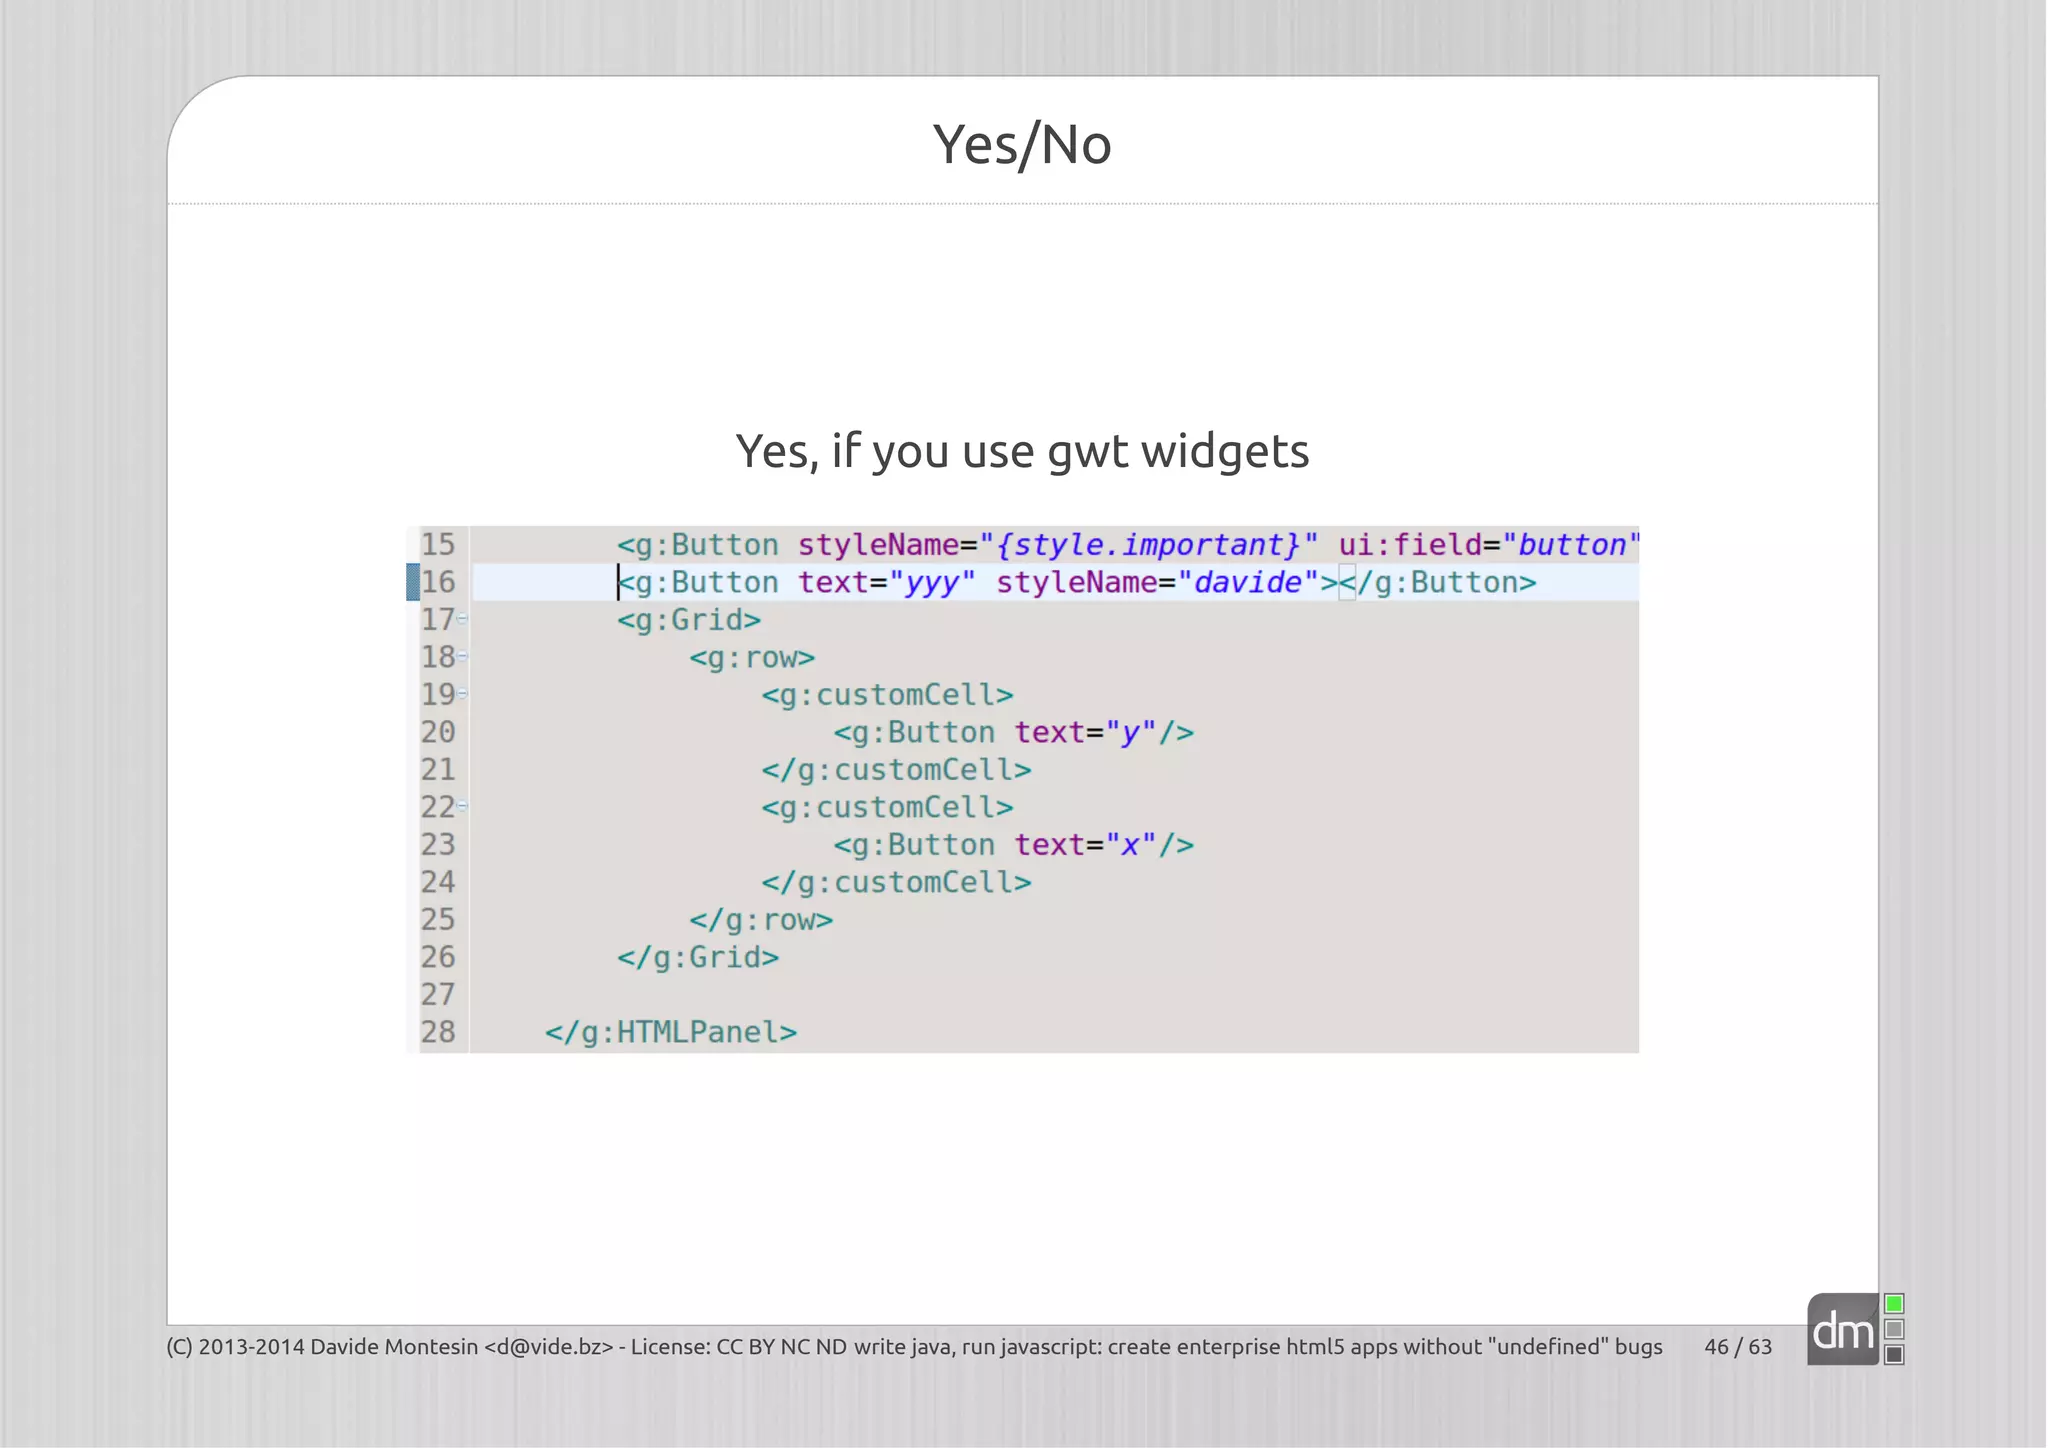Click the dm logo icon

tap(1843, 1330)
